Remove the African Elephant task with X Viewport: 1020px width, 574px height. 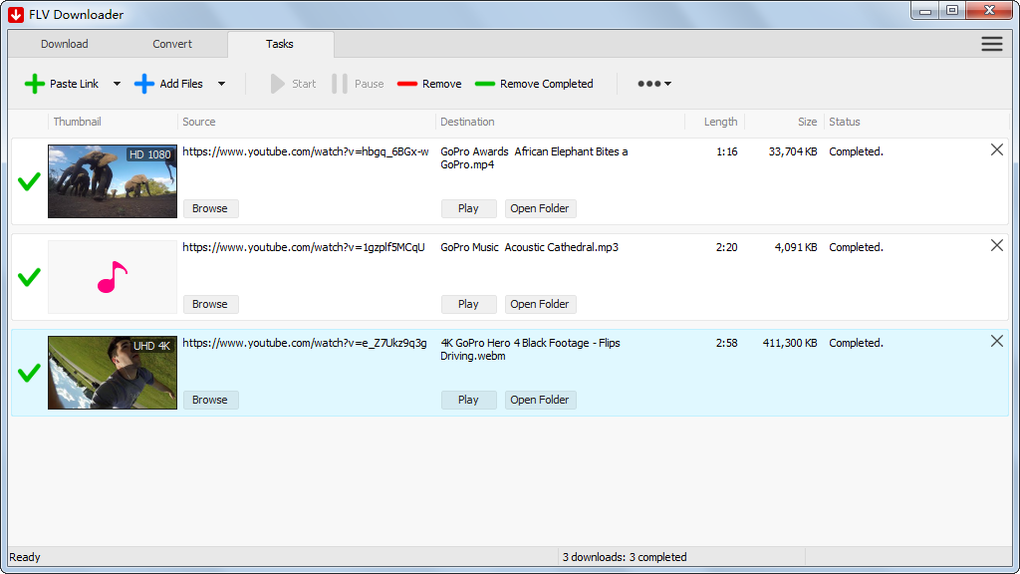(x=997, y=150)
